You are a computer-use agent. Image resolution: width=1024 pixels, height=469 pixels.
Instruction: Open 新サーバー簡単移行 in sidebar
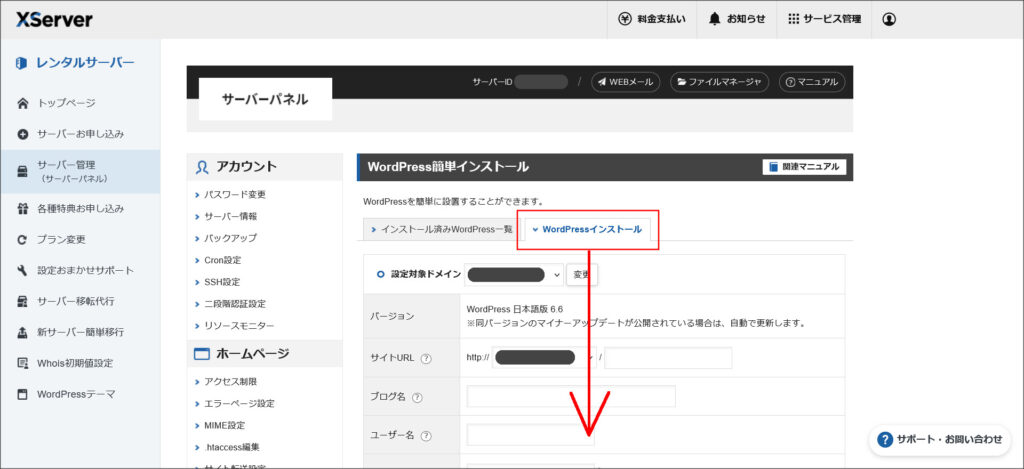[x=80, y=332]
